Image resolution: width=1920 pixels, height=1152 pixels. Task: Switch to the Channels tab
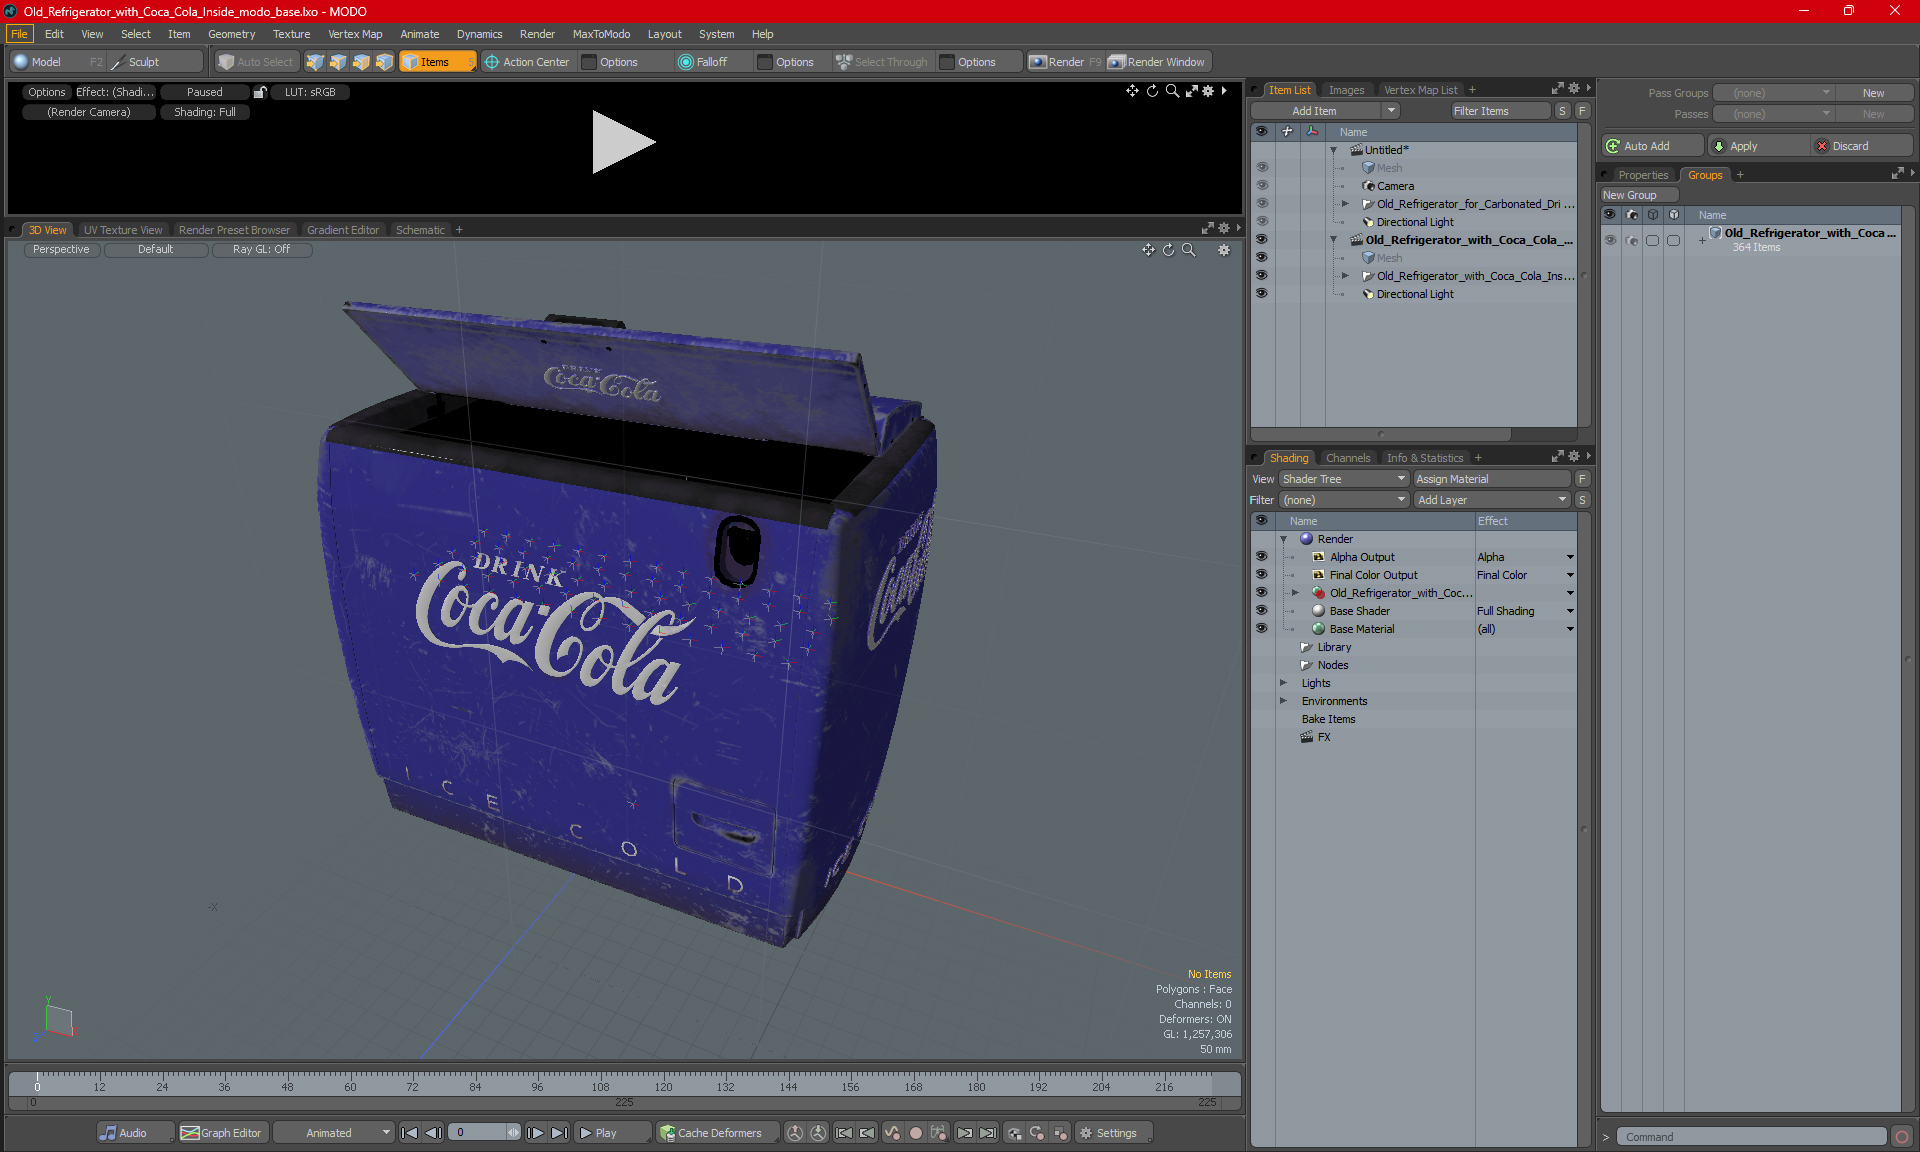(x=1348, y=458)
